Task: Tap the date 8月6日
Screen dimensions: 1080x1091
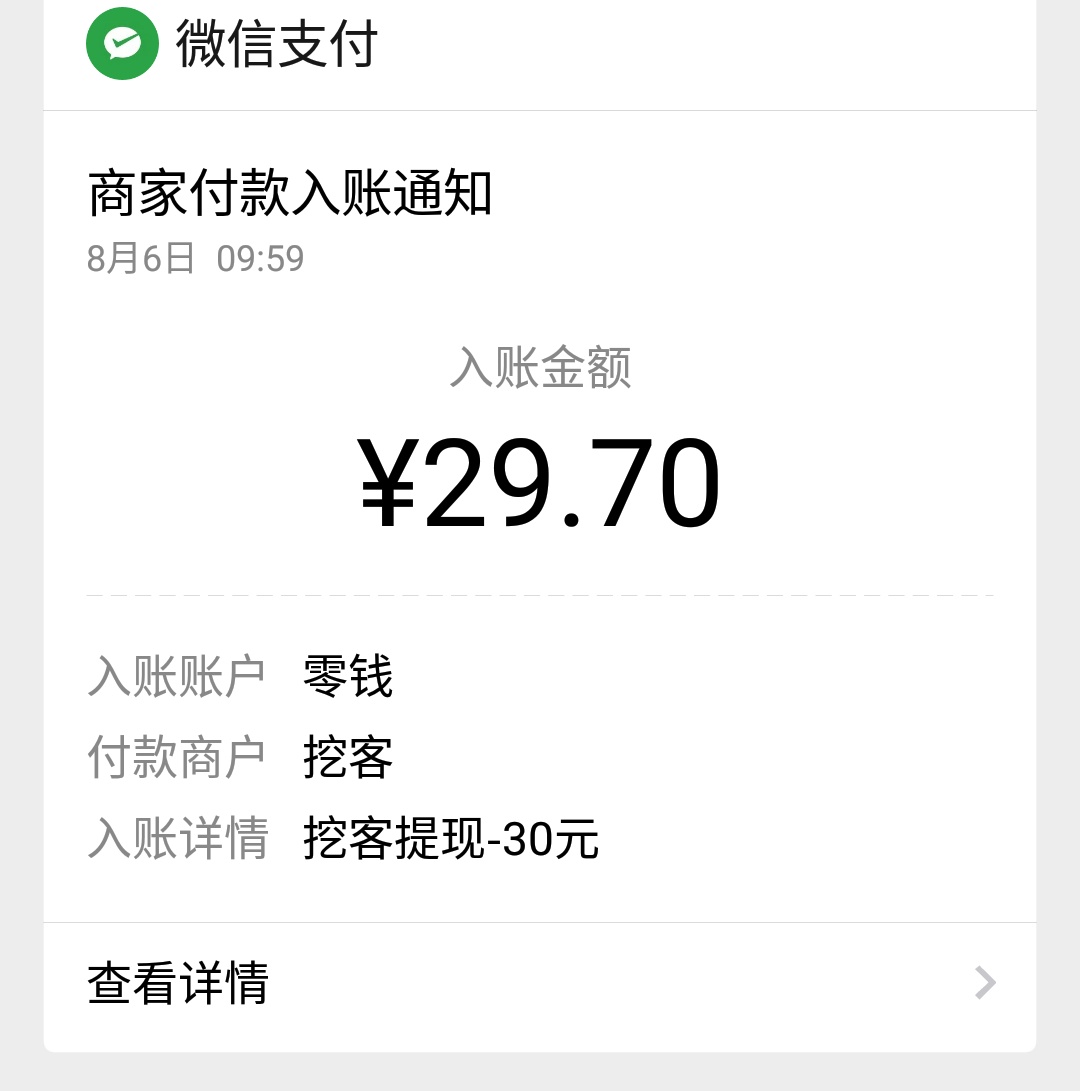Action: [x=141, y=259]
